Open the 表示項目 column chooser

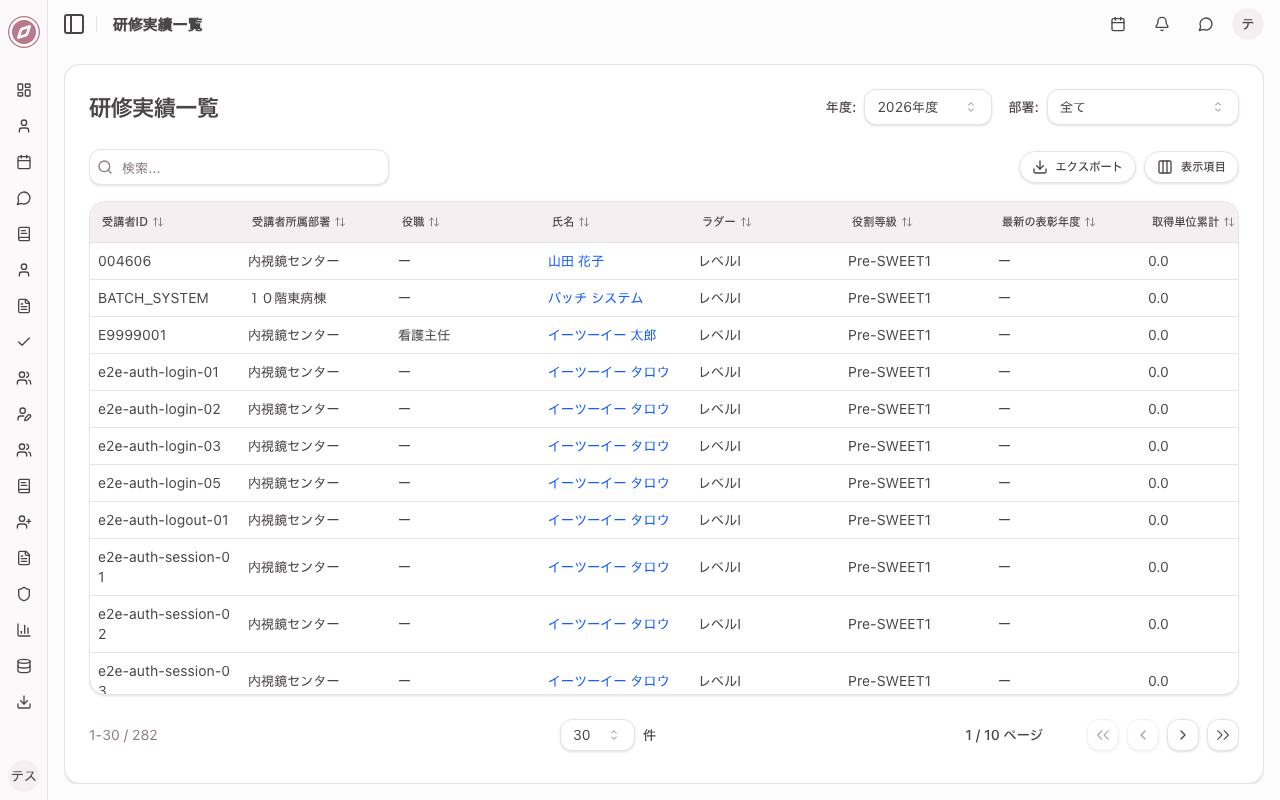coord(1191,167)
